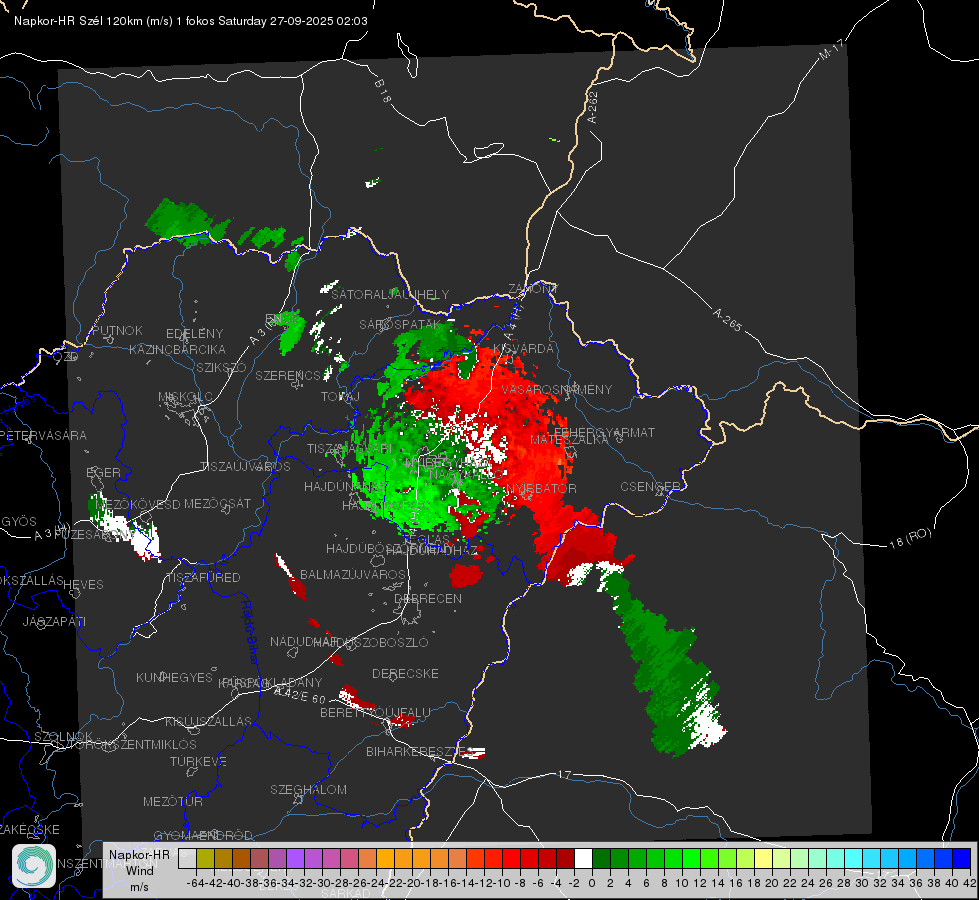The width and height of the screenshot is (979, 900).
Task: Click the M-17 road label
Action: coord(831,49)
